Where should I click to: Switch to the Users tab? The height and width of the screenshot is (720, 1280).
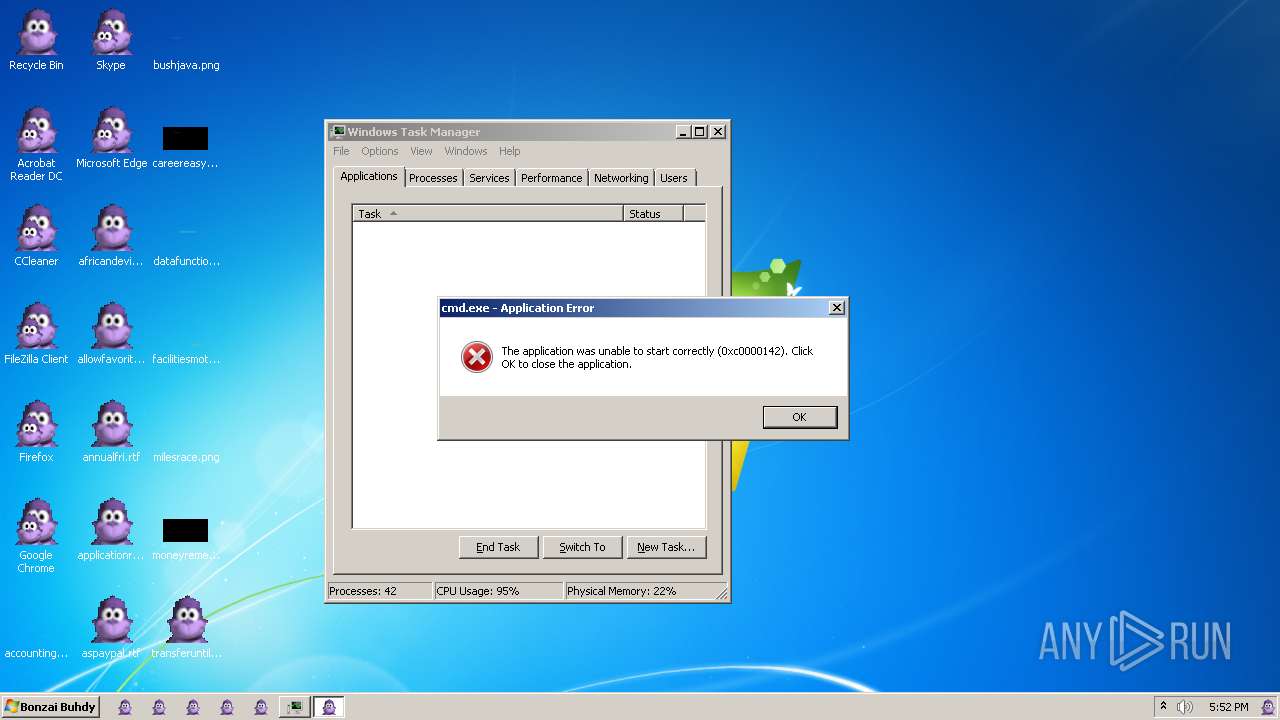[674, 178]
